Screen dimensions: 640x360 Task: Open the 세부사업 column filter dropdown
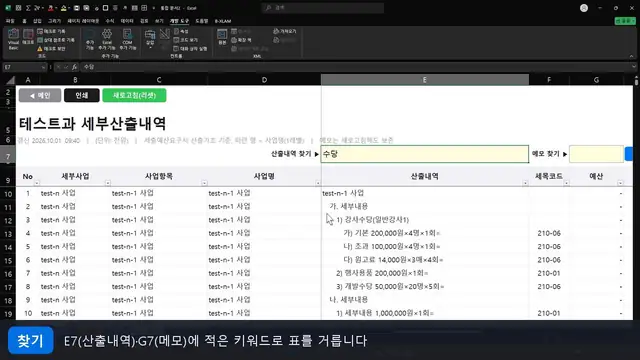point(108,183)
